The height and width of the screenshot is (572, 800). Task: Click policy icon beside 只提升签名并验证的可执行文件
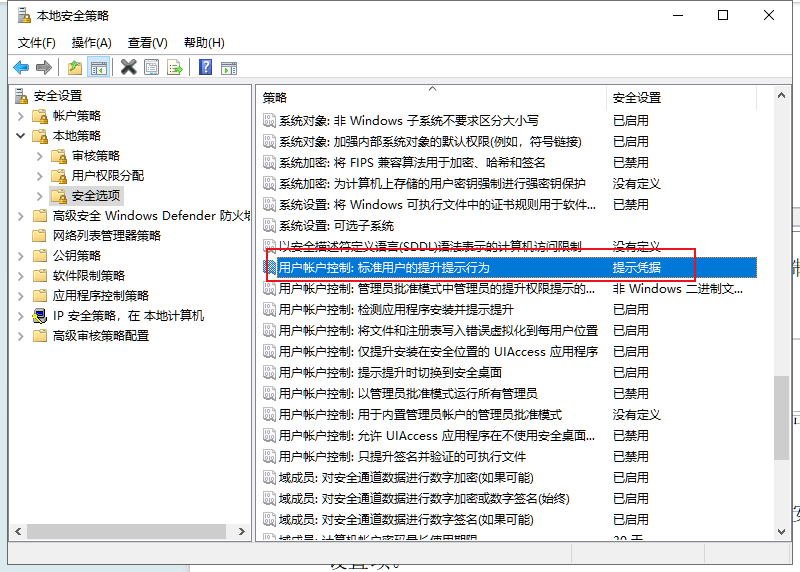[269, 456]
